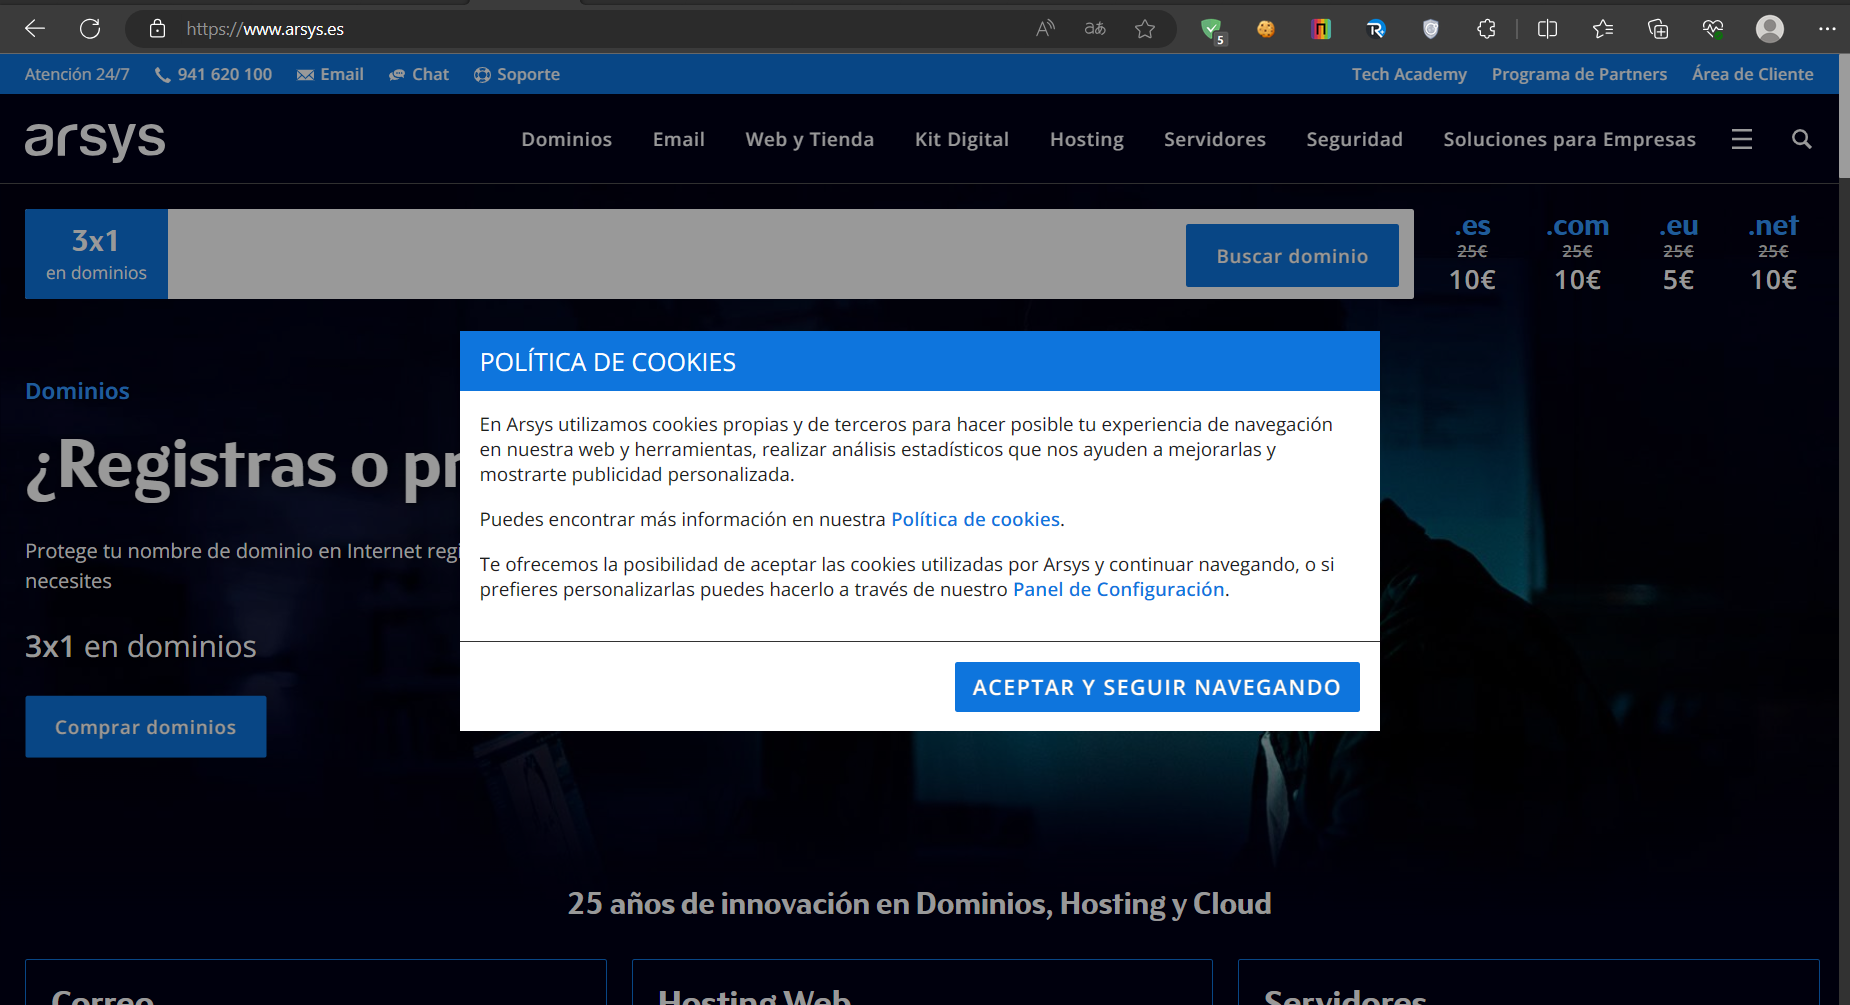This screenshot has width=1850, height=1005.
Task: Click the phone icon beside 941 620 100
Action: coord(161,73)
